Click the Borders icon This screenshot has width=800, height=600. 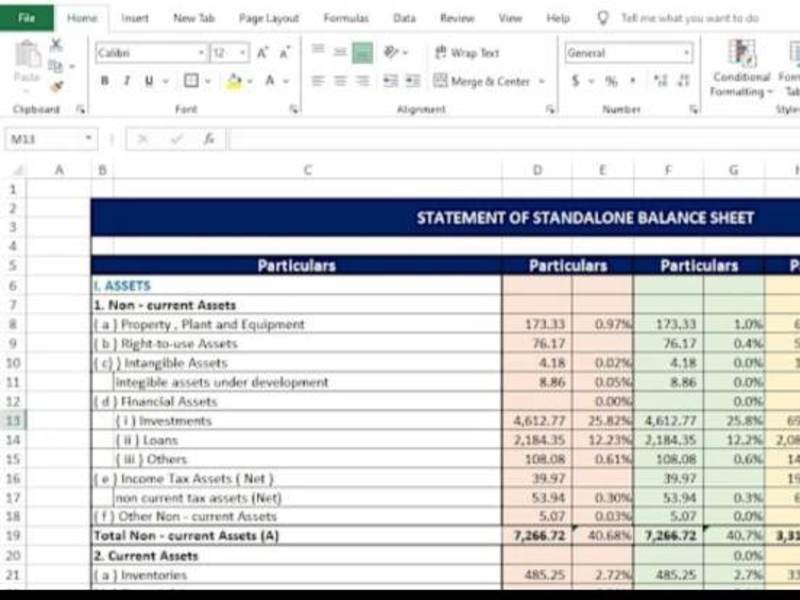[x=191, y=81]
